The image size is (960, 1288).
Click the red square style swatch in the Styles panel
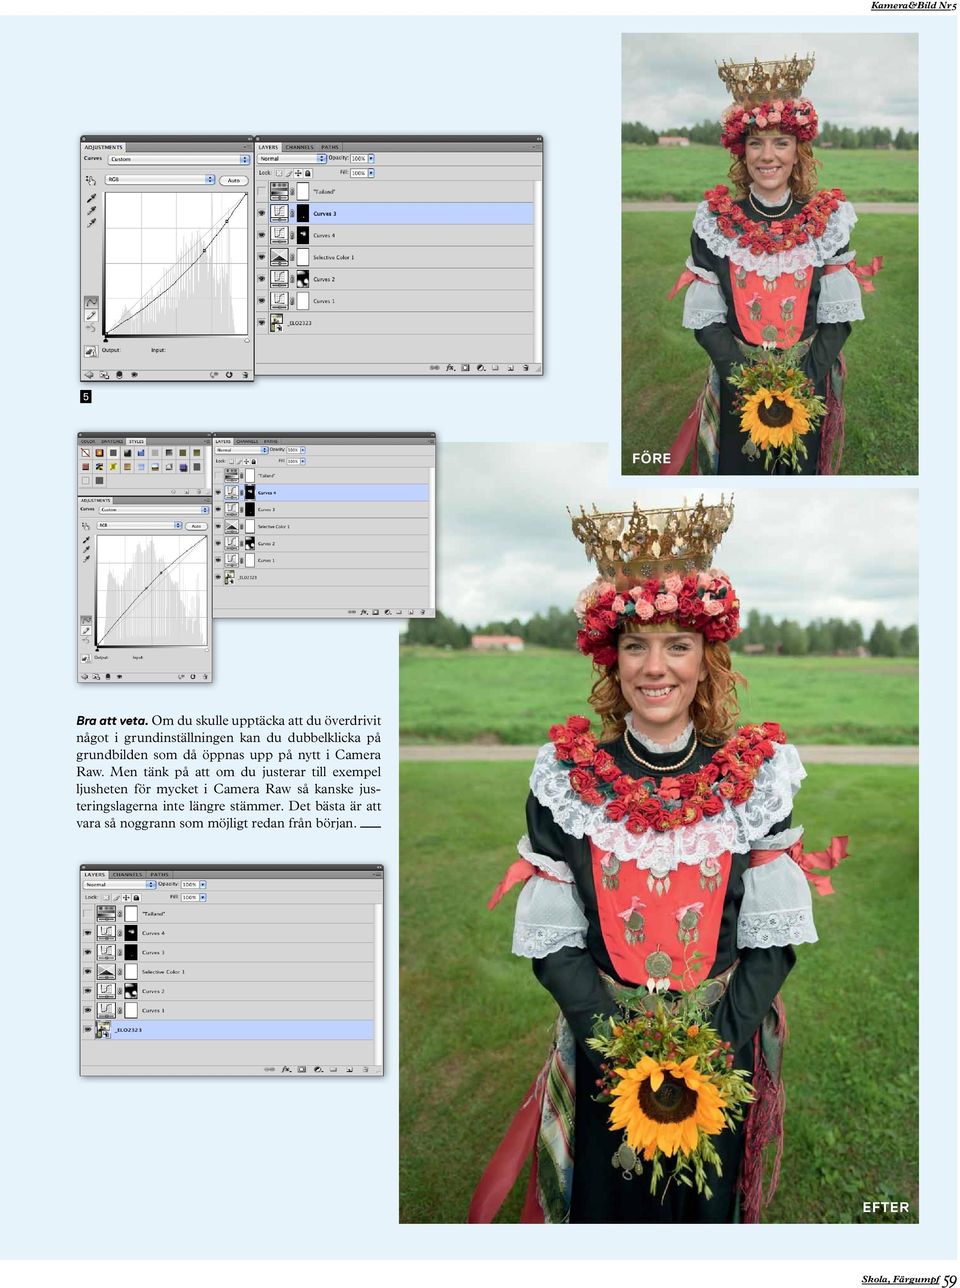86,466
